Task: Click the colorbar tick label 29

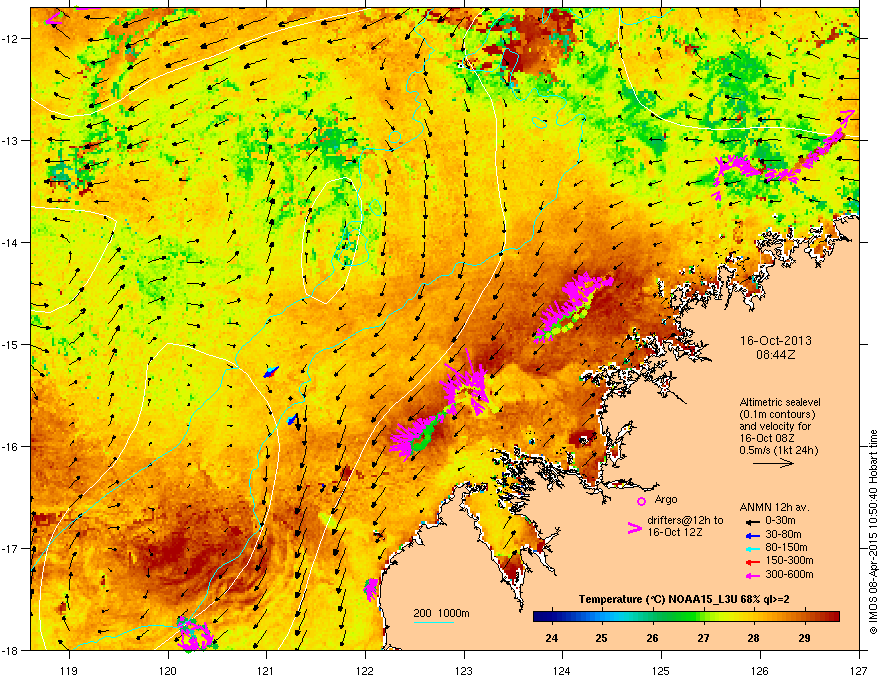Action: [x=804, y=638]
